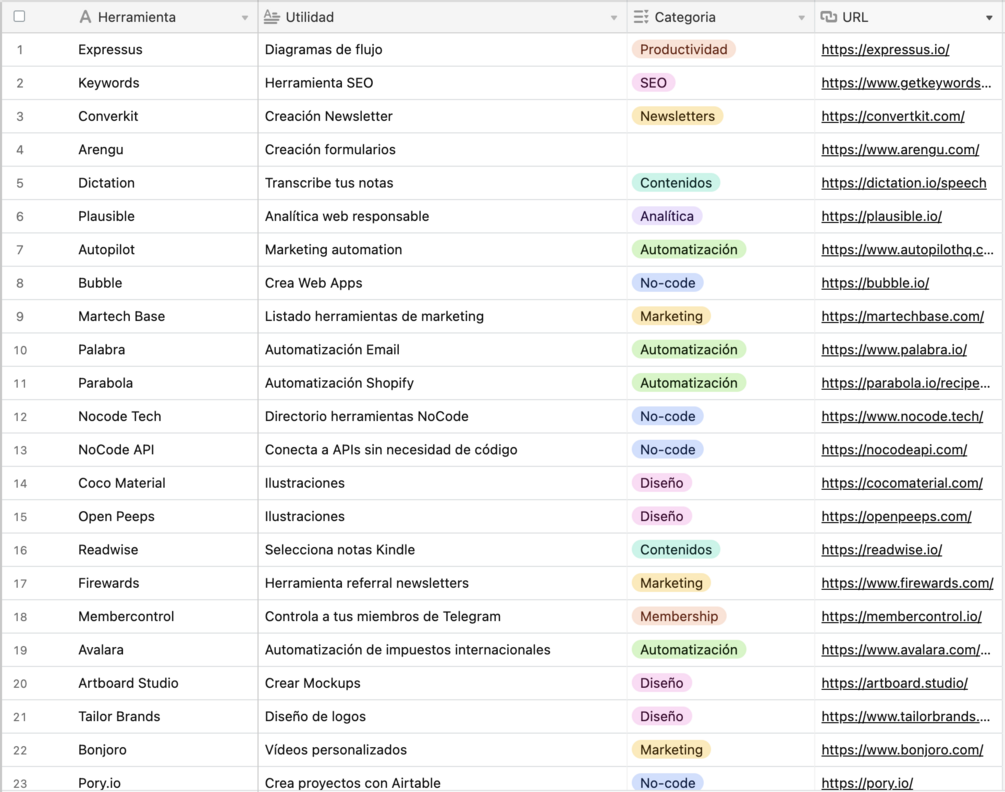Open the arengu.com link

click(900, 150)
